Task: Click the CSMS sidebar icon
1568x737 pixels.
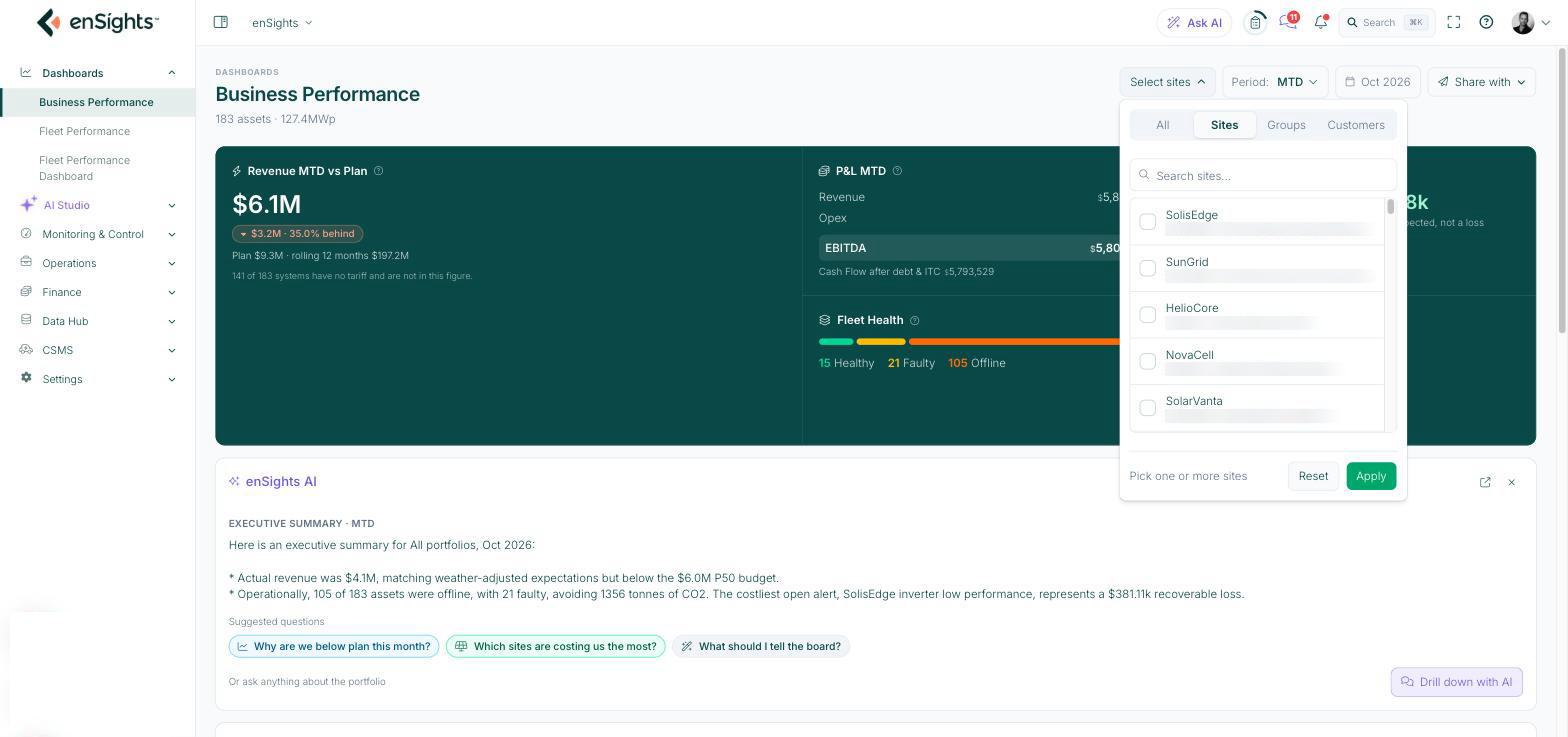Action: (x=26, y=349)
